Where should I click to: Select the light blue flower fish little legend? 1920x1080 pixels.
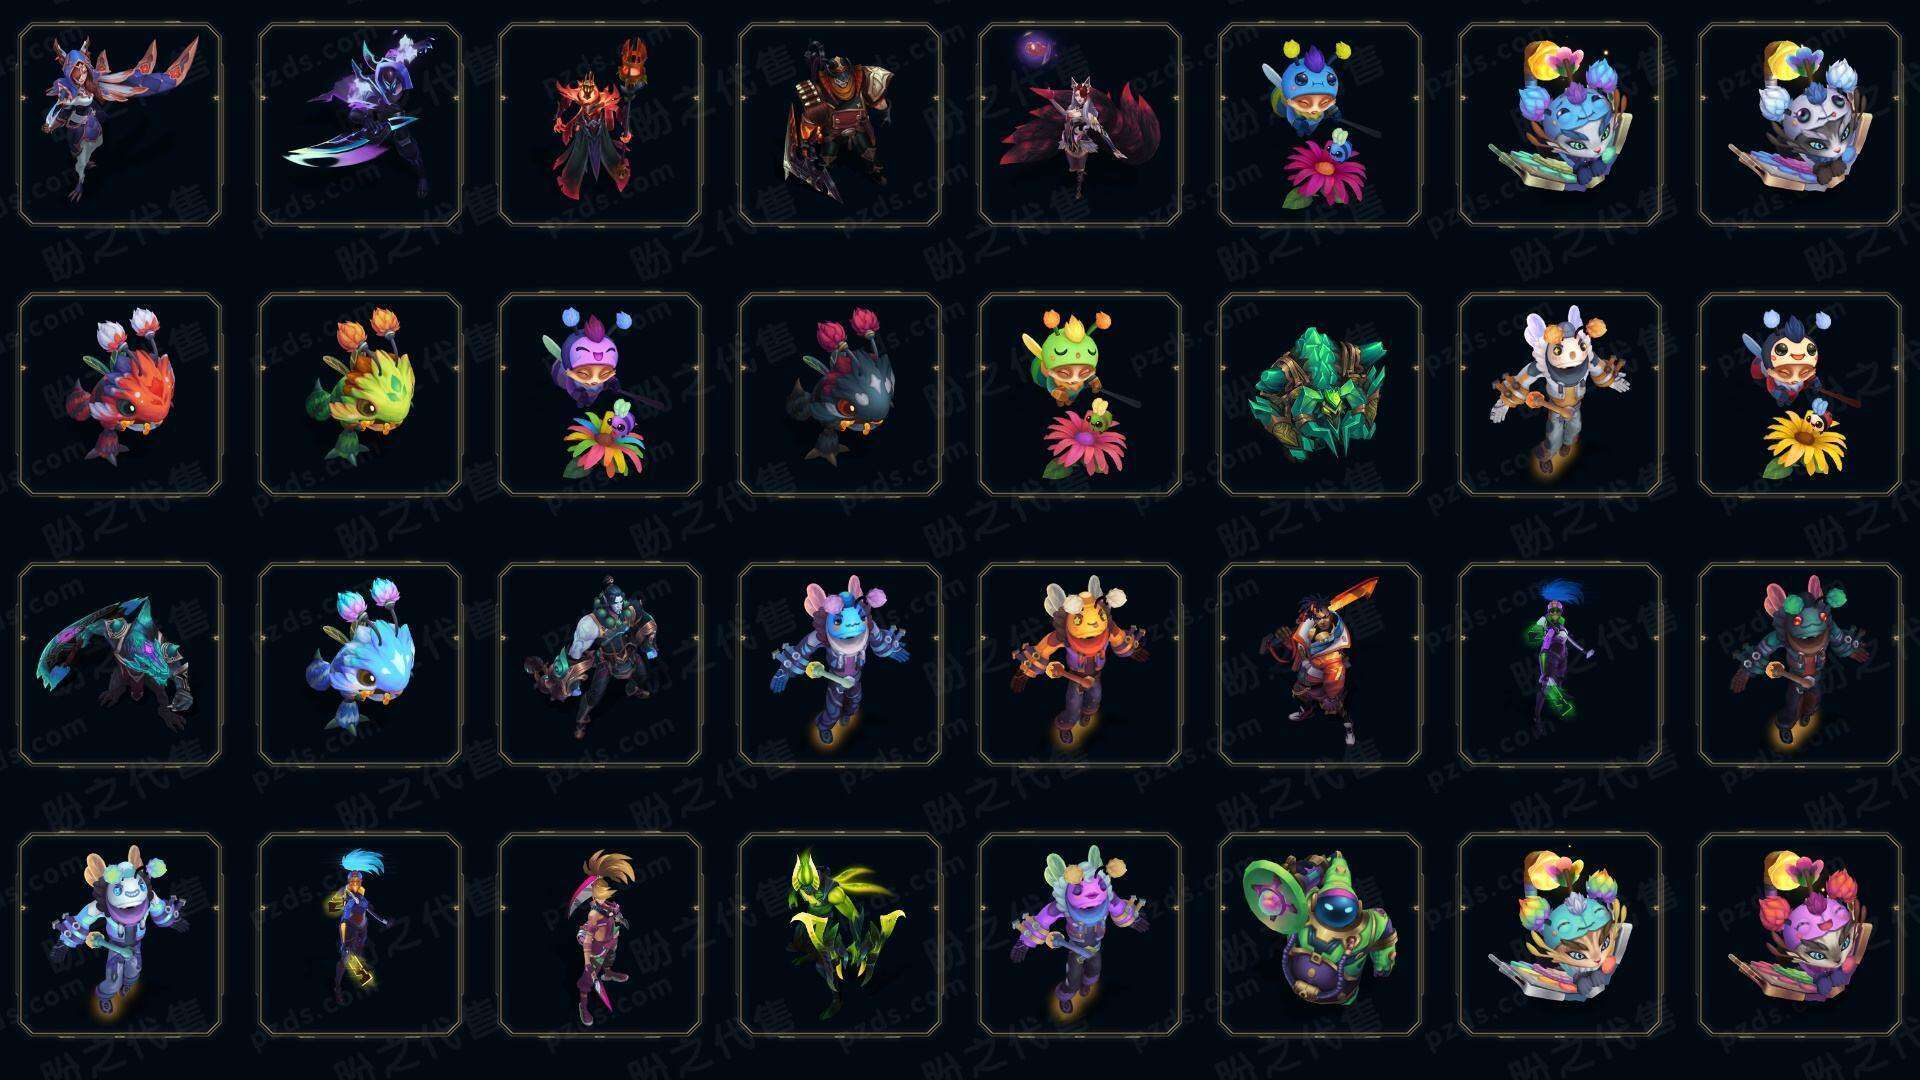(x=360, y=664)
